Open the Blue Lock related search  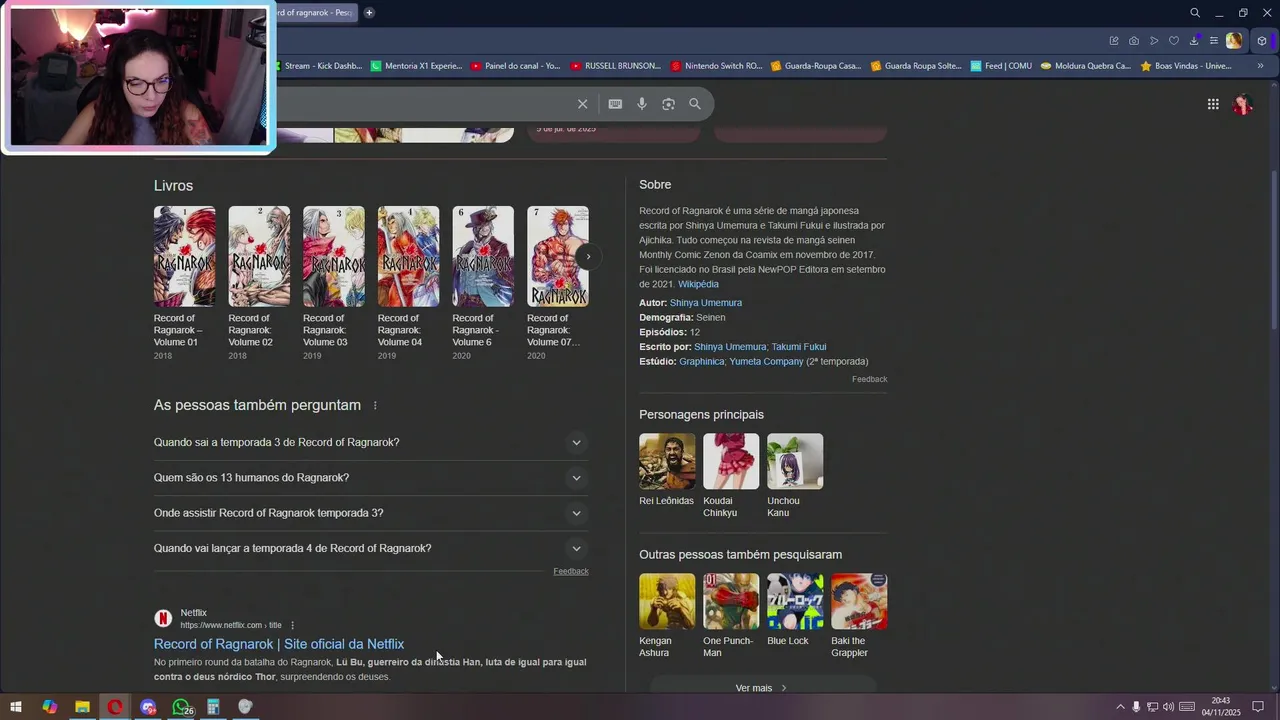coord(795,601)
